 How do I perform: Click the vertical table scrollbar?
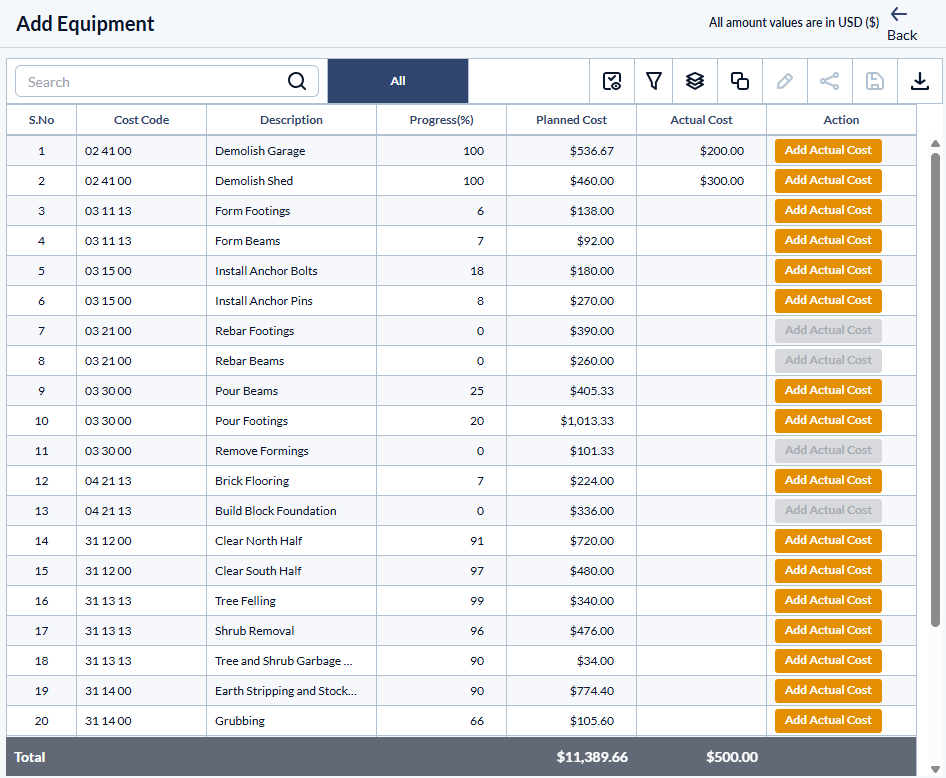[x=935, y=390]
